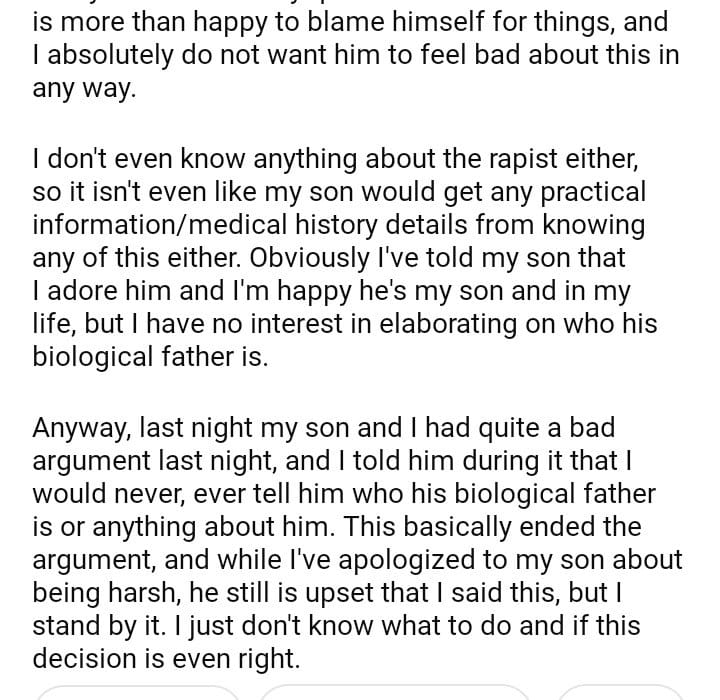Click the line starting "argument last night, and I told"
This screenshot has height=700, width=720.
[x=332, y=461]
